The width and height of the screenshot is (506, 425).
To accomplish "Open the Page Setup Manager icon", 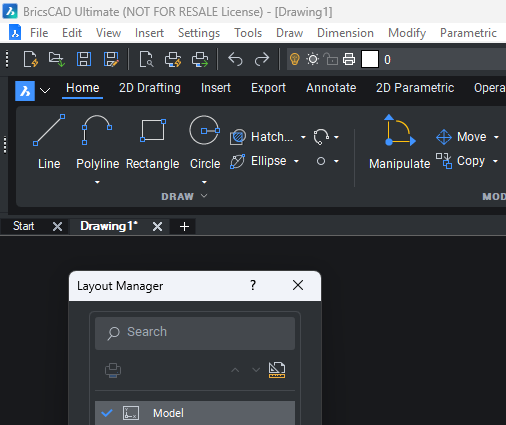I will pos(277,370).
